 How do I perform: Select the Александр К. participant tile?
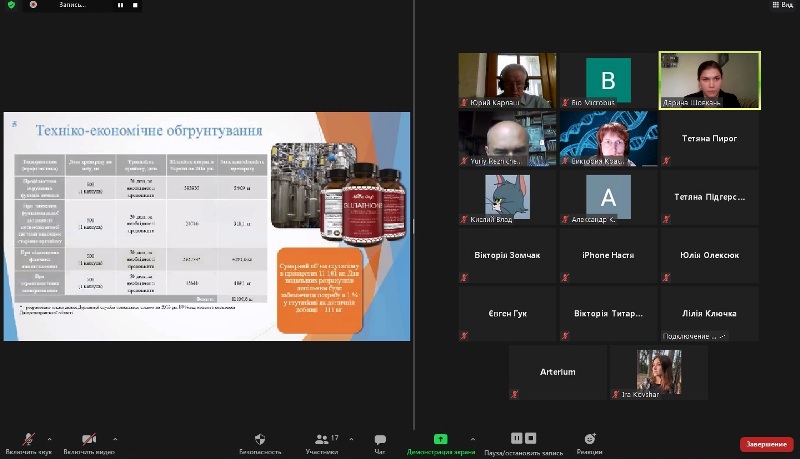pyautogui.click(x=608, y=197)
